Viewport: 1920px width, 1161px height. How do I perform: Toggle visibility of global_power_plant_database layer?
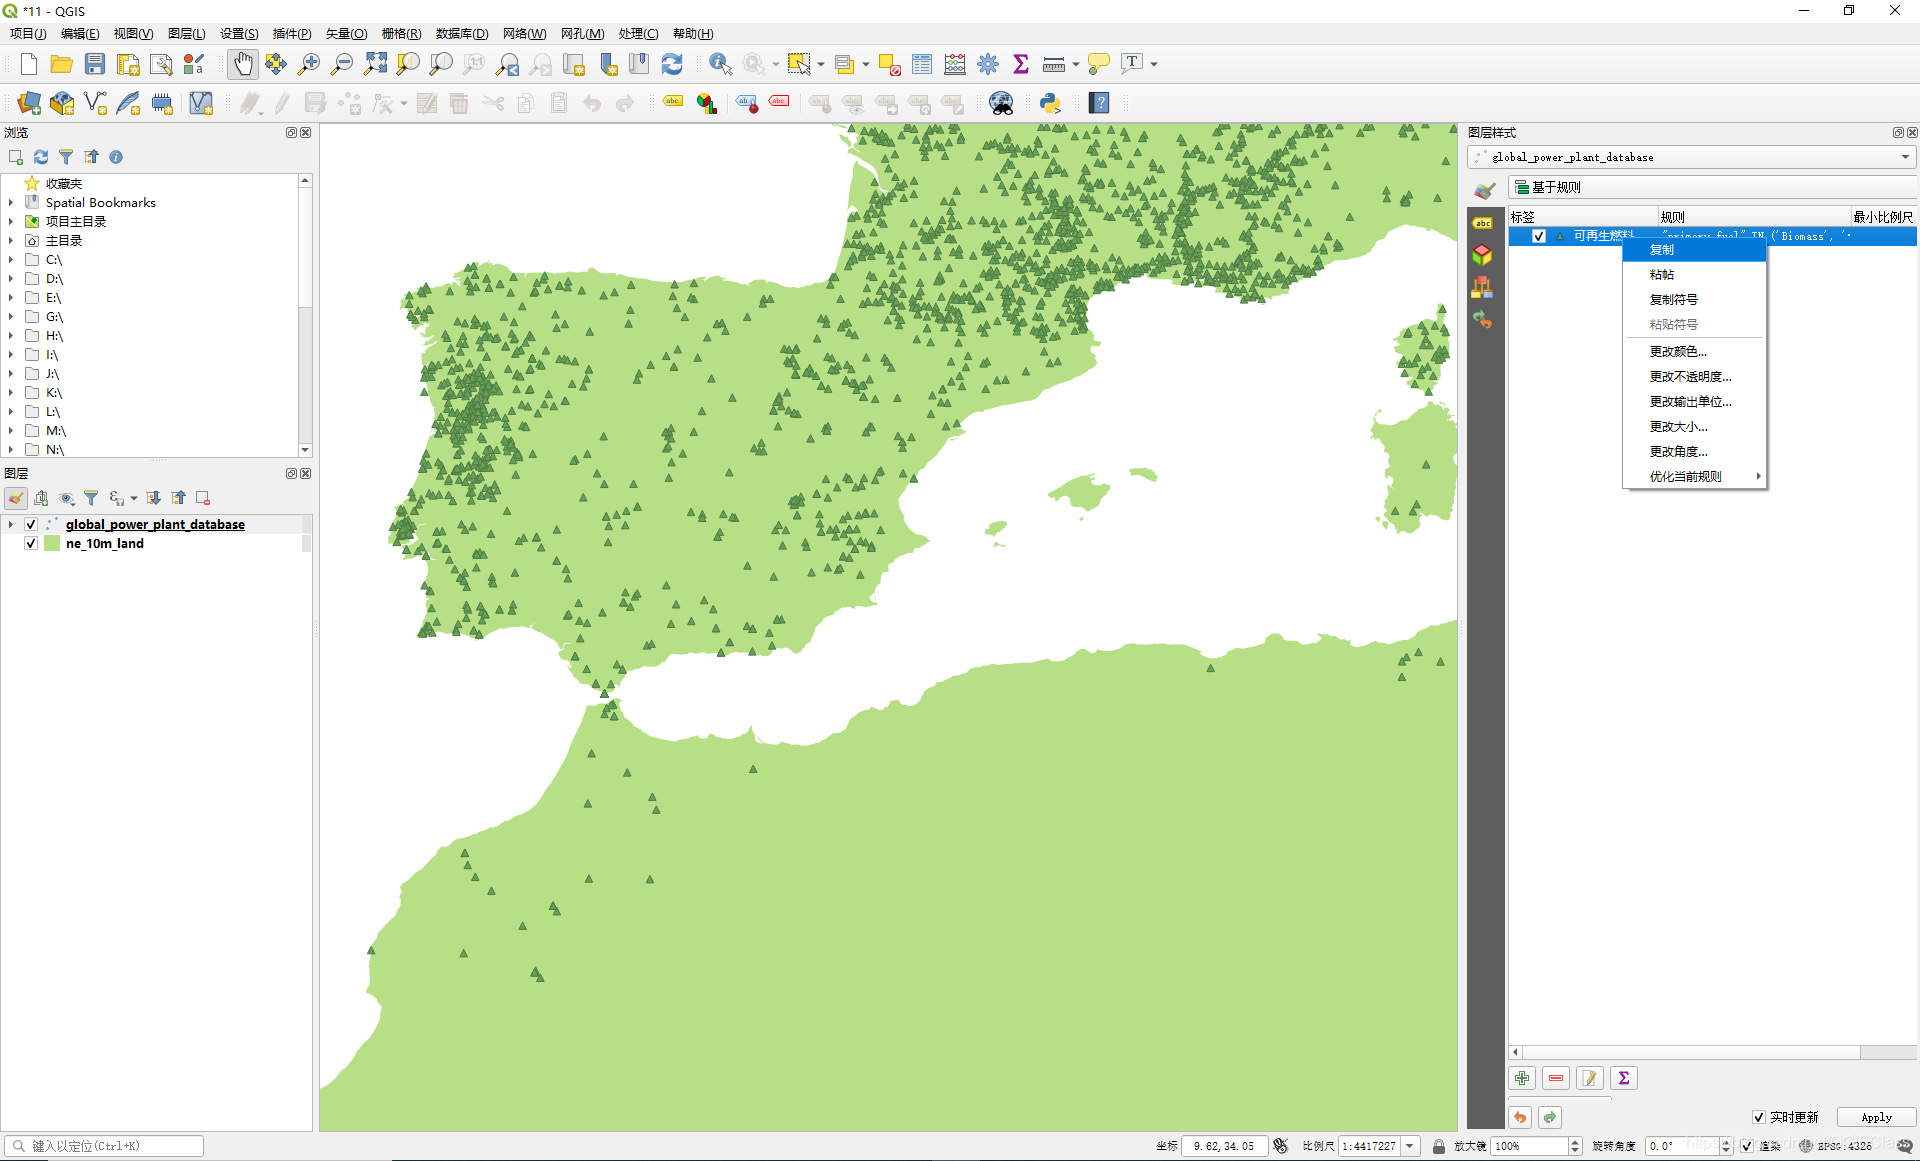[x=30, y=524]
